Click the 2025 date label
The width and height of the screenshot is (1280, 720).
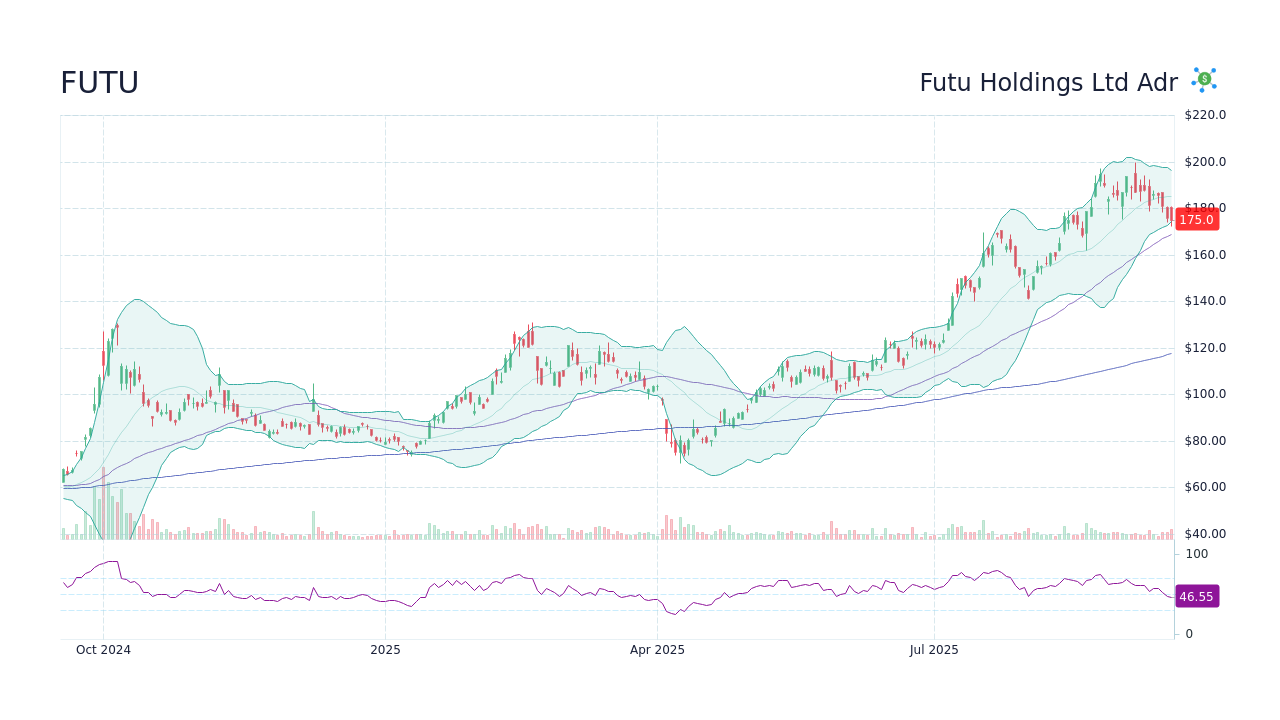(385, 650)
